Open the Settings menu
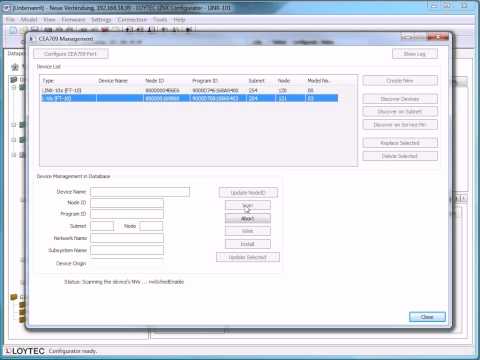The height and width of the screenshot is (360, 480). click(101, 20)
